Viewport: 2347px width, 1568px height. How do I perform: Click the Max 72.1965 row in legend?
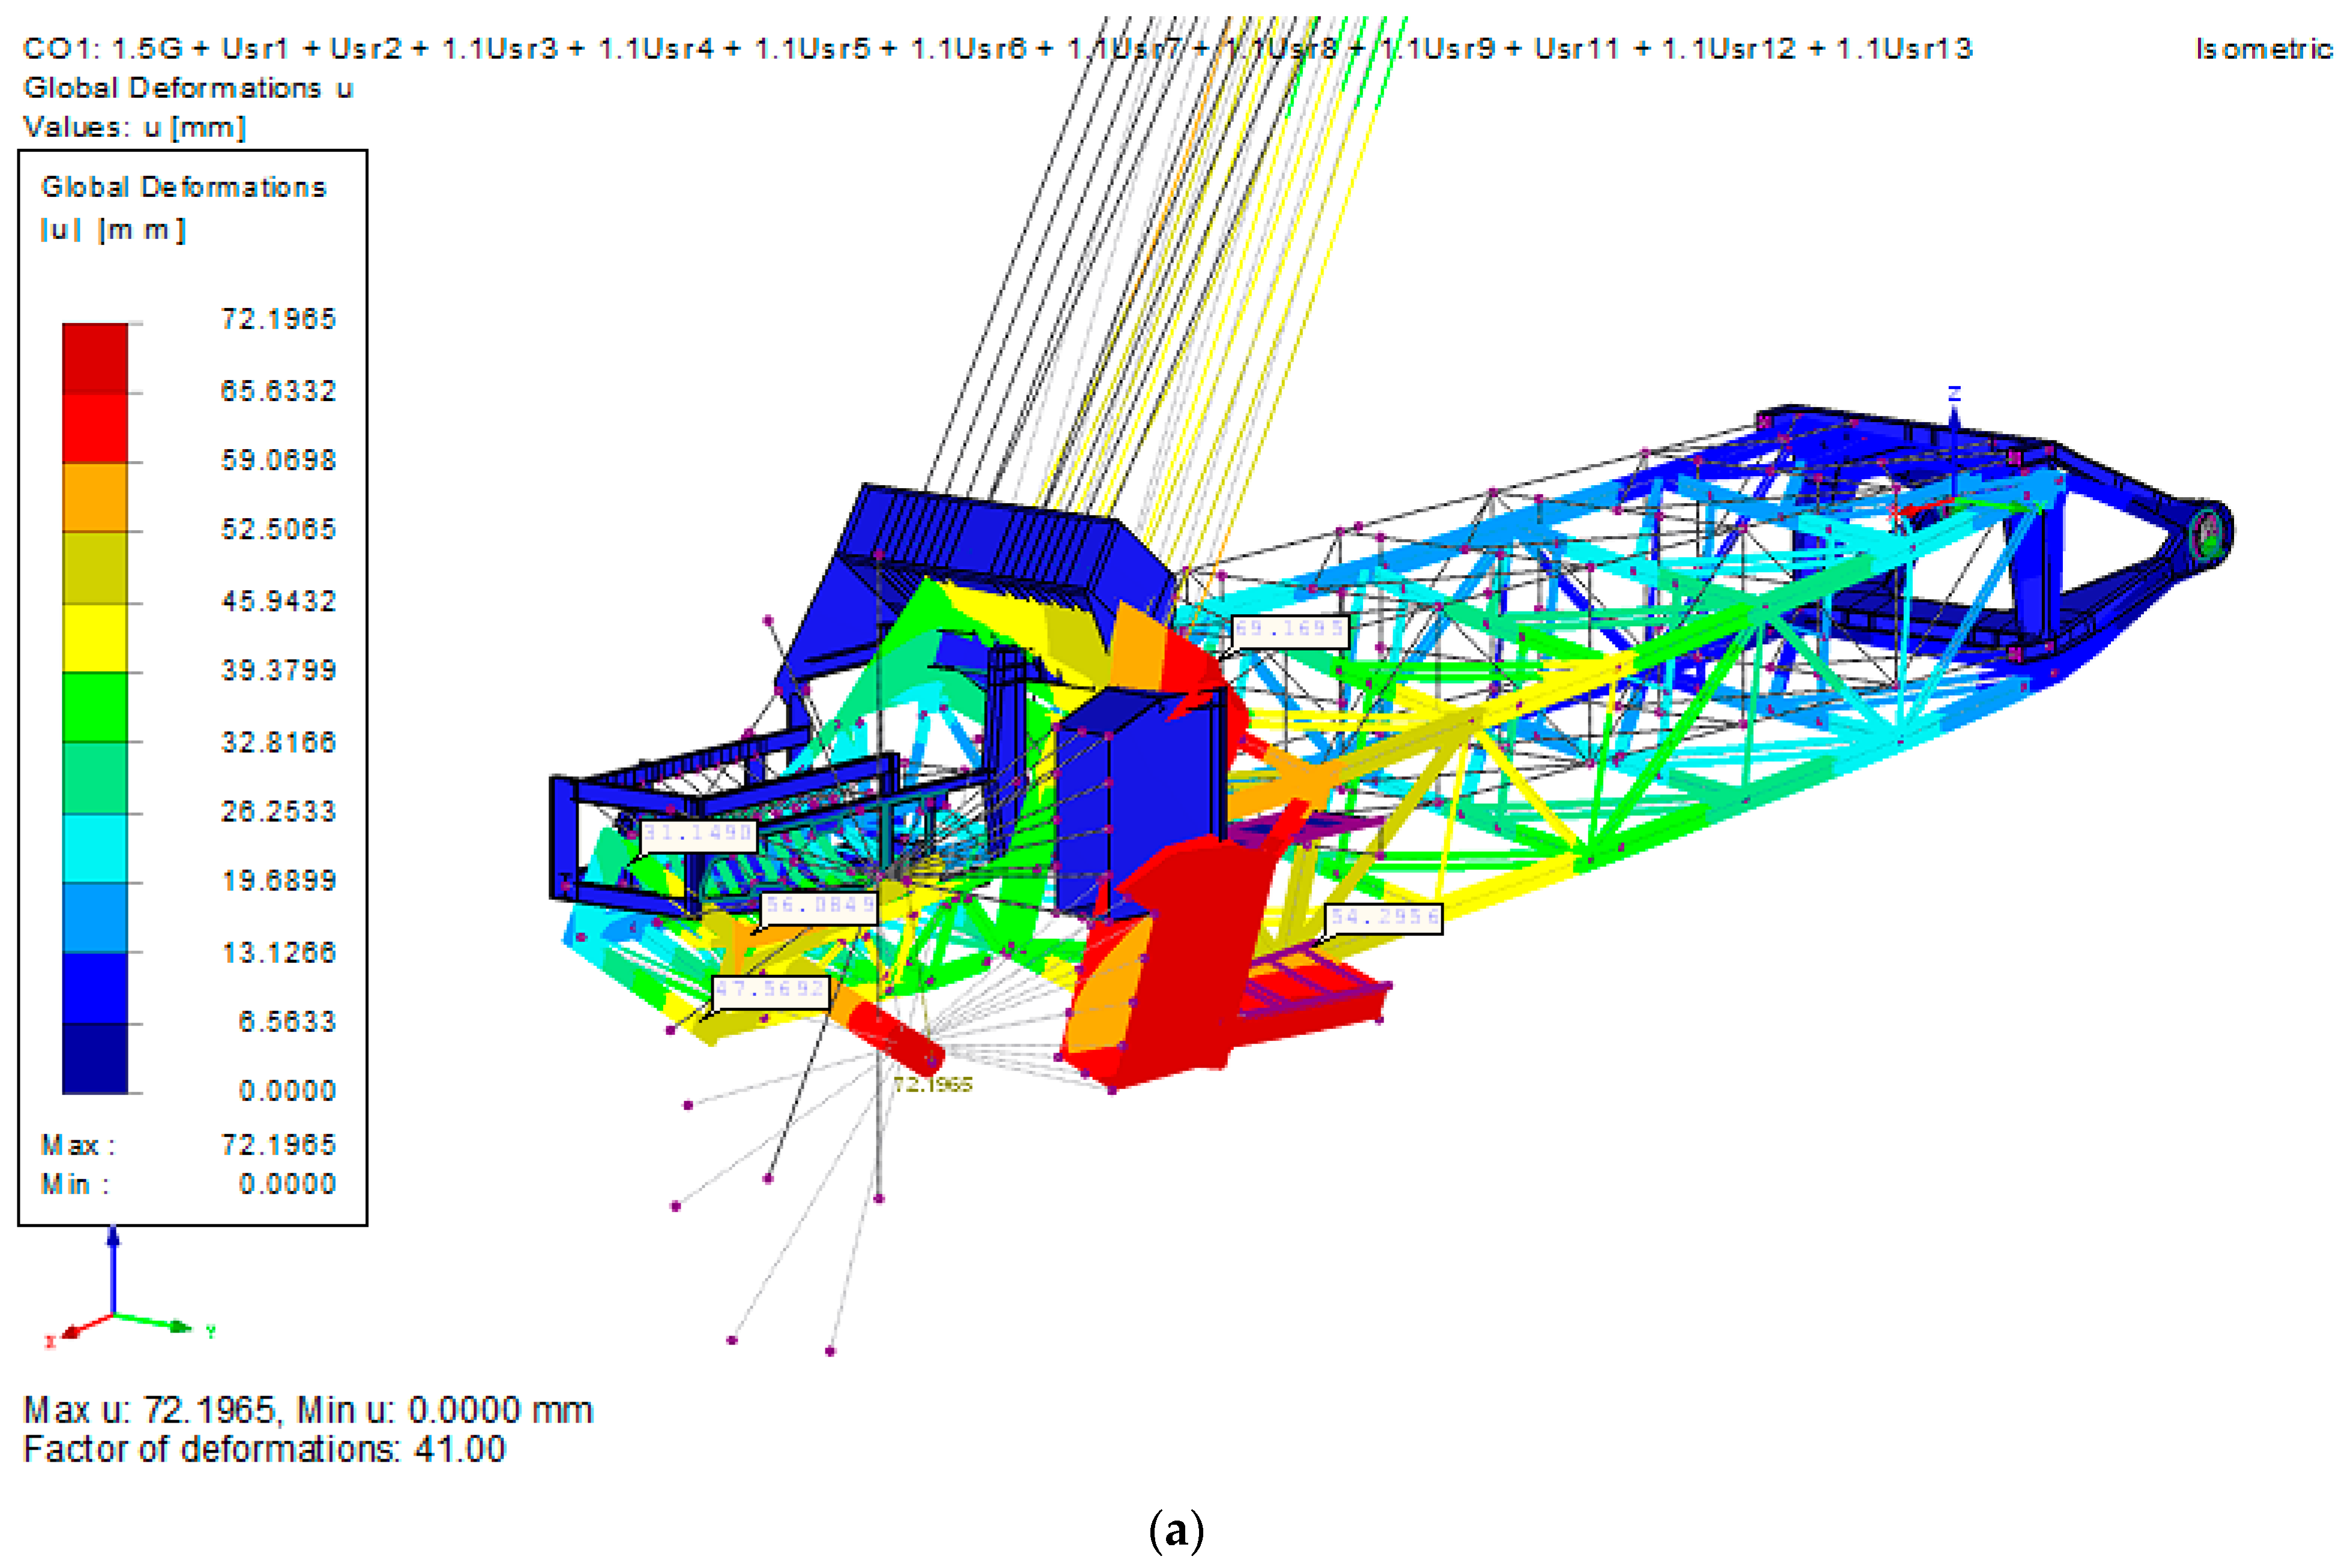pos(188,1144)
